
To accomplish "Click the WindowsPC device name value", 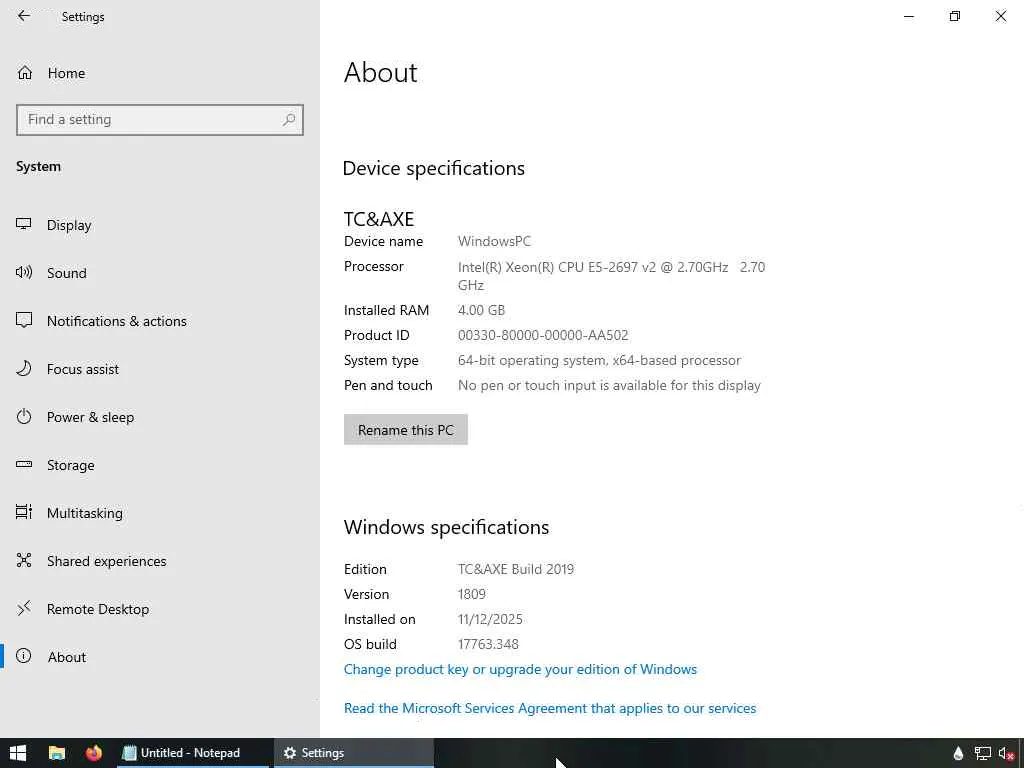I will point(494,242).
